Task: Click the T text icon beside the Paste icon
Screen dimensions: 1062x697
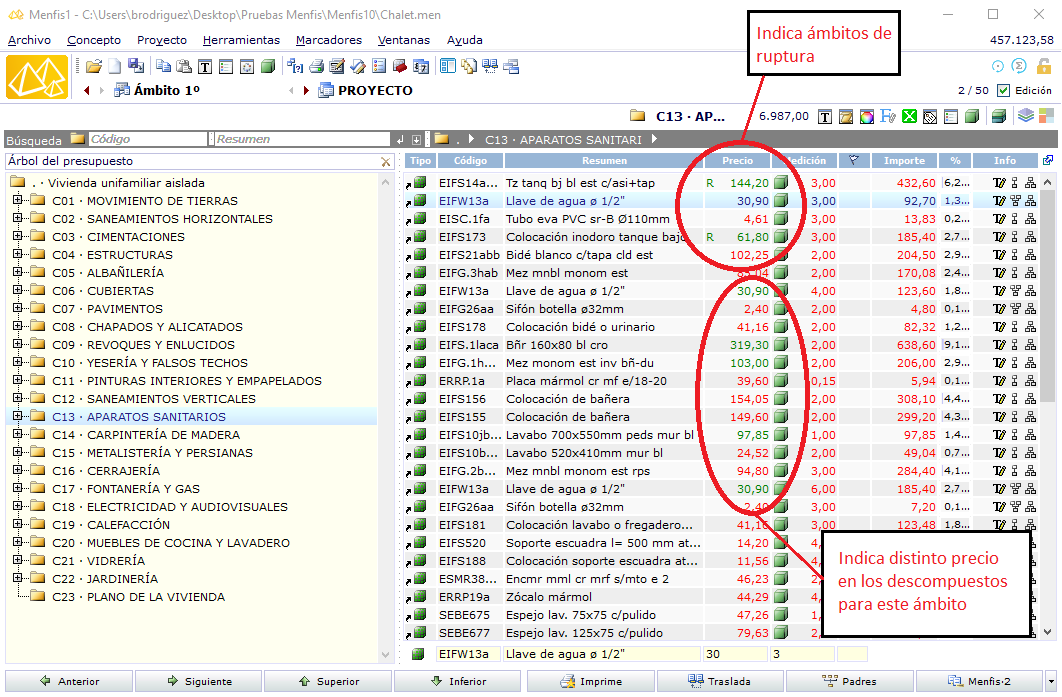Action: tap(205, 66)
